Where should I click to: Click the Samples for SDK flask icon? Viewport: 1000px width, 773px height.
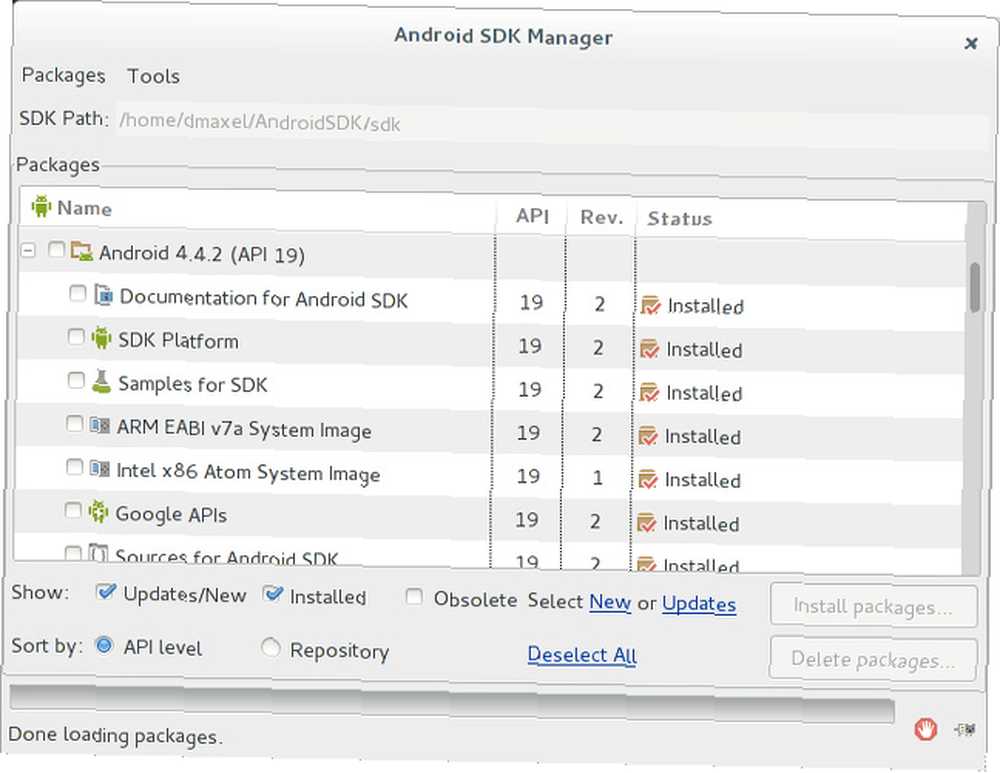click(x=101, y=381)
